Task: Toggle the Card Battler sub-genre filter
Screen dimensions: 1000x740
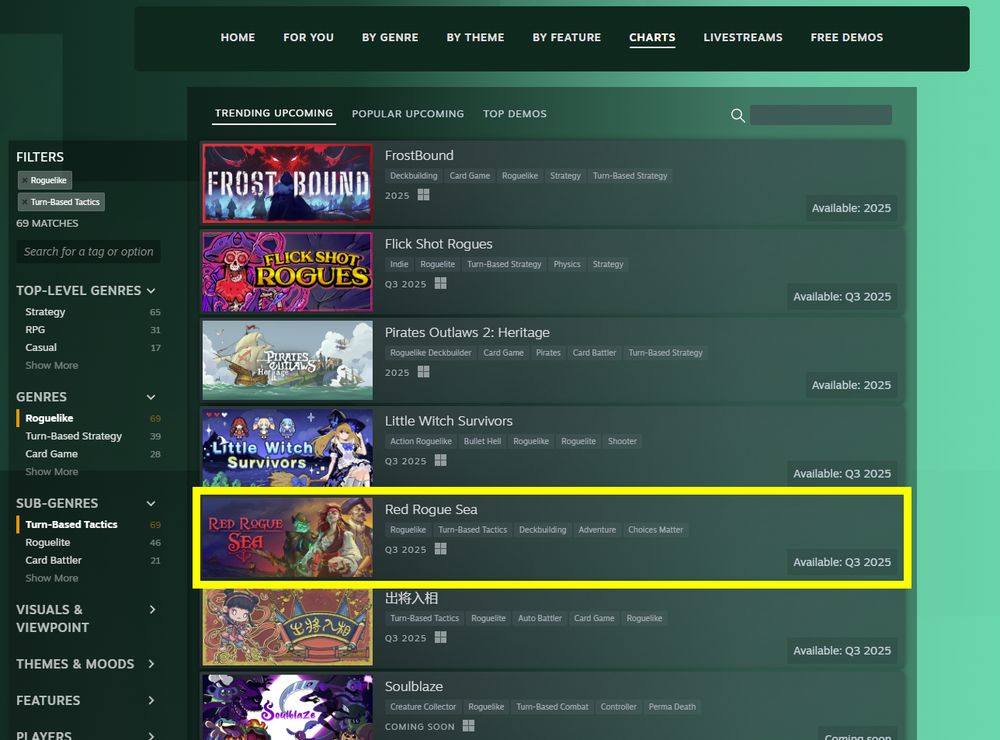Action: tap(54, 561)
